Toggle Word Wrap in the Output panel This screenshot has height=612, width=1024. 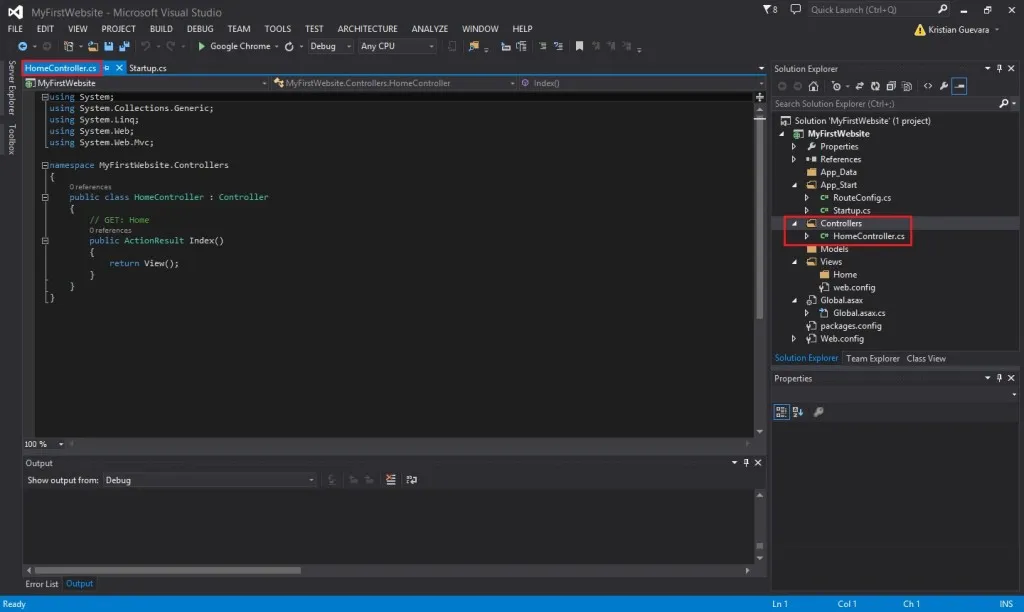411,479
